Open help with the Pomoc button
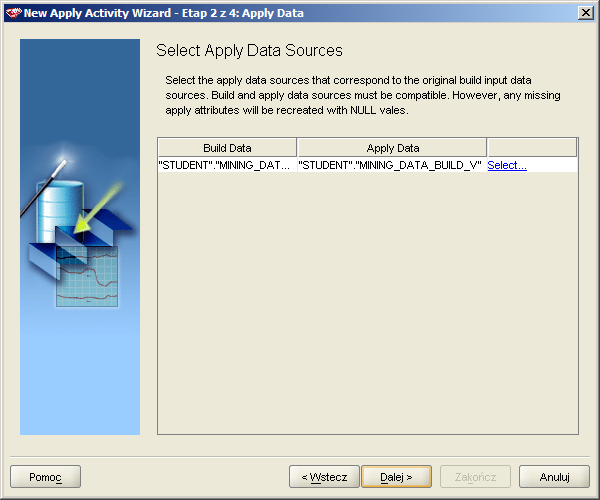The width and height of the screenshot is (600, 500). [x=45, y=477]
